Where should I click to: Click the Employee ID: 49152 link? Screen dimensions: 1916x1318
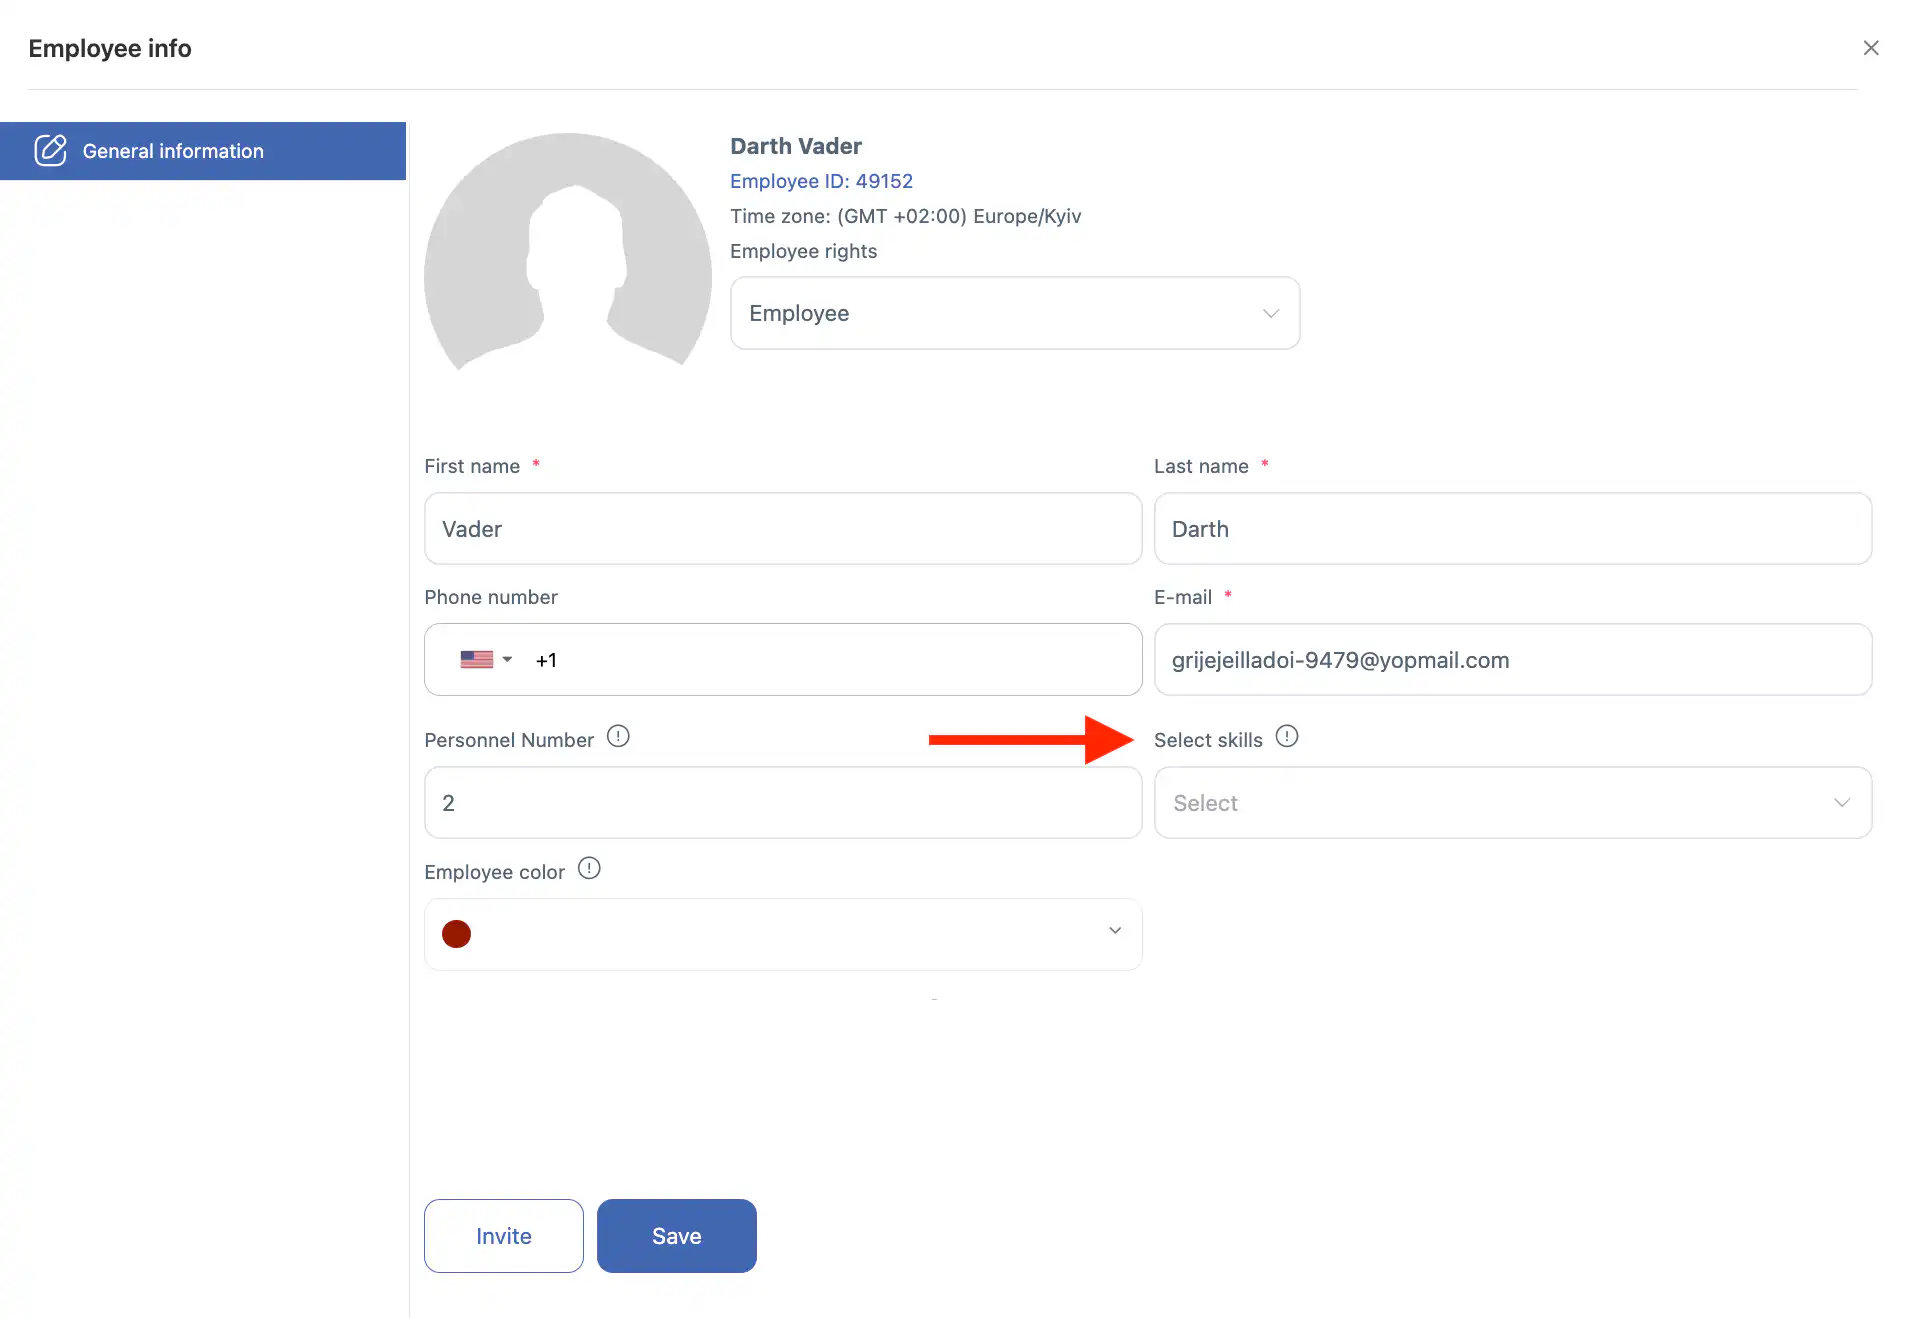(821, 181)
